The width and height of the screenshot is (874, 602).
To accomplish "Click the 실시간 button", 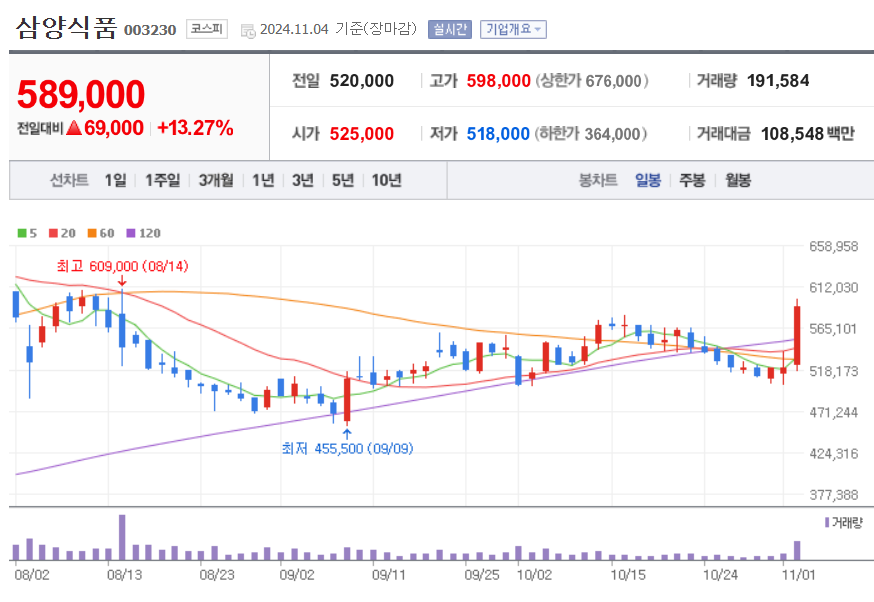I will [x=450, y=29].
